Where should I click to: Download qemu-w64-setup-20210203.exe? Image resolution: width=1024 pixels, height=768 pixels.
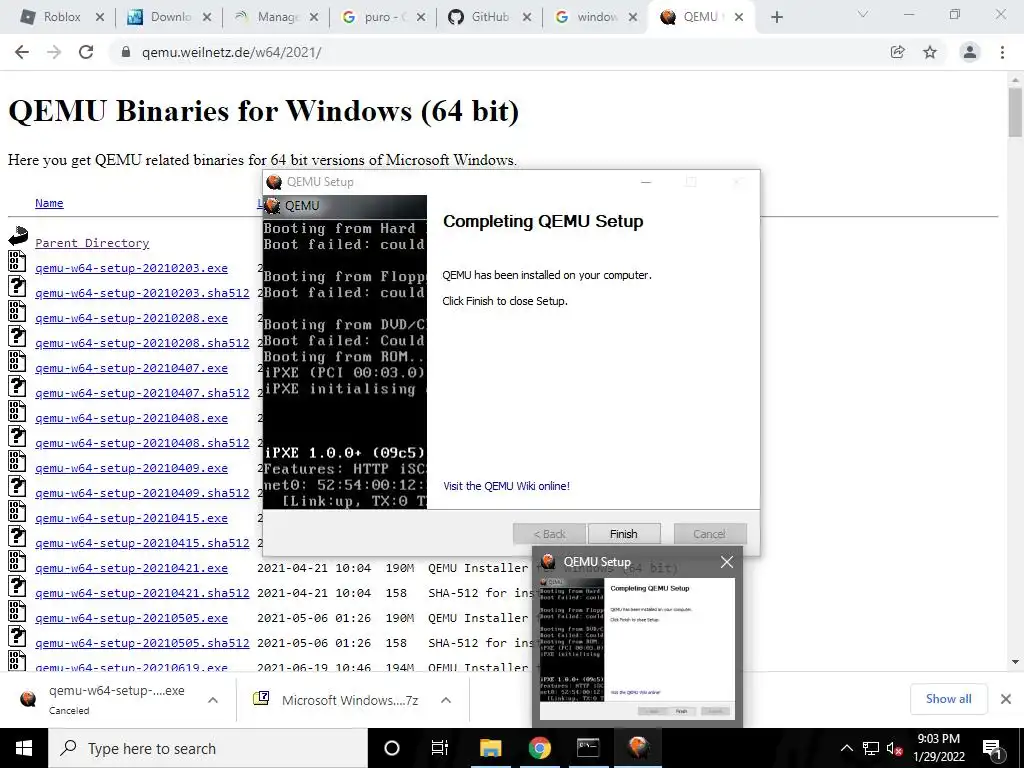point(131,268)
